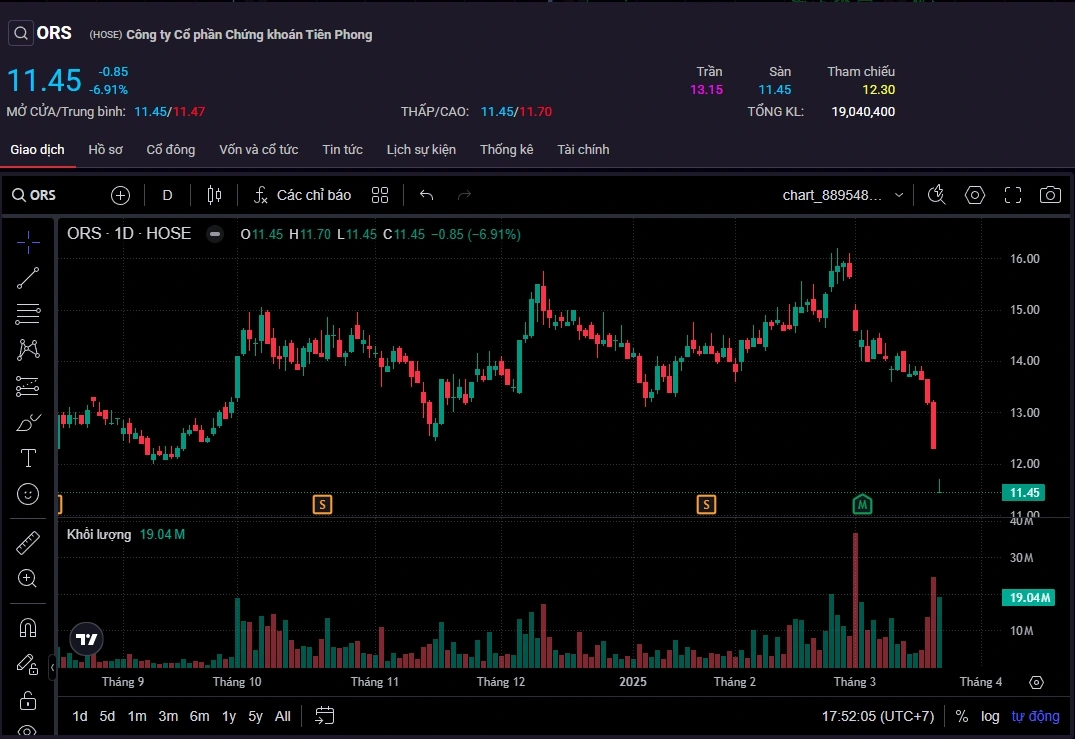
Task: Open the quick search lightning icon
Action: pyautogui.click(x=937, y=195)
